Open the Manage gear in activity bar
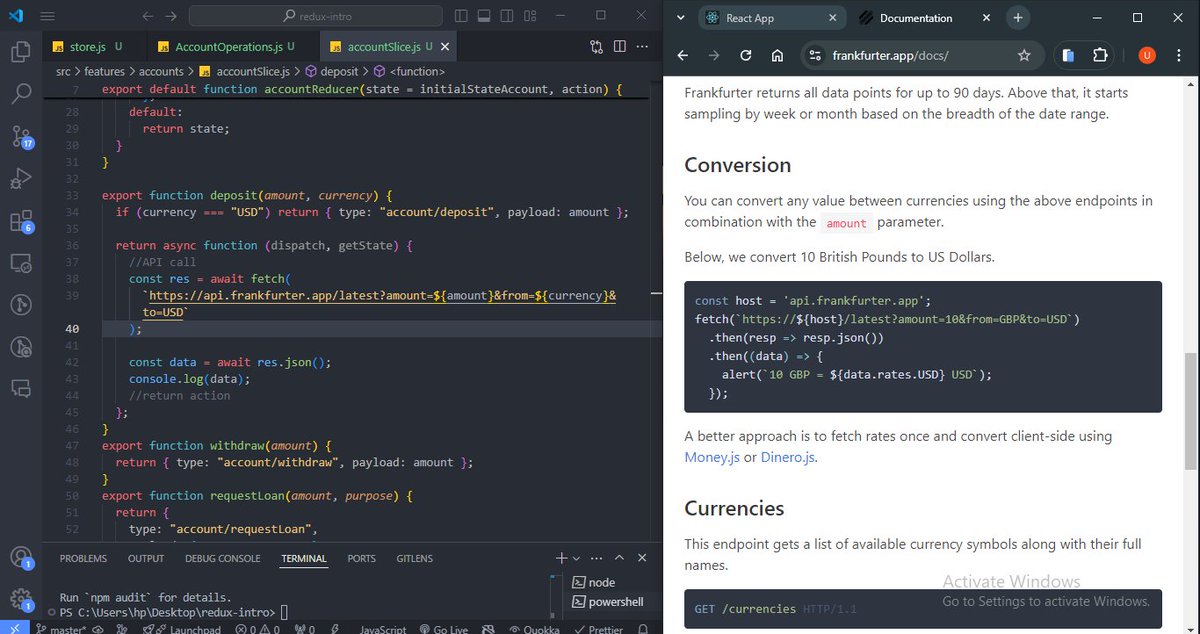Screen dimensions: 1200x634 coord(20,599)
